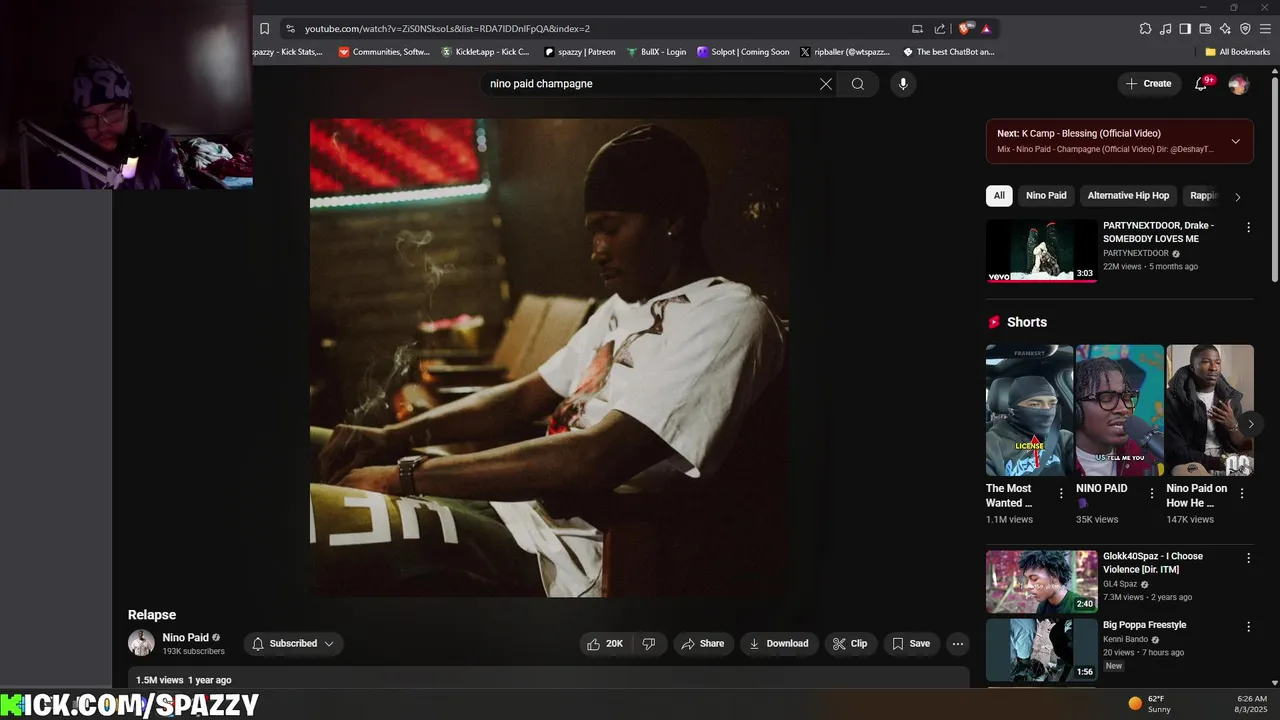Show next Shorts with the arrow button
Viewport: 1280px width, 720px height.
[x=1250, y=424]
